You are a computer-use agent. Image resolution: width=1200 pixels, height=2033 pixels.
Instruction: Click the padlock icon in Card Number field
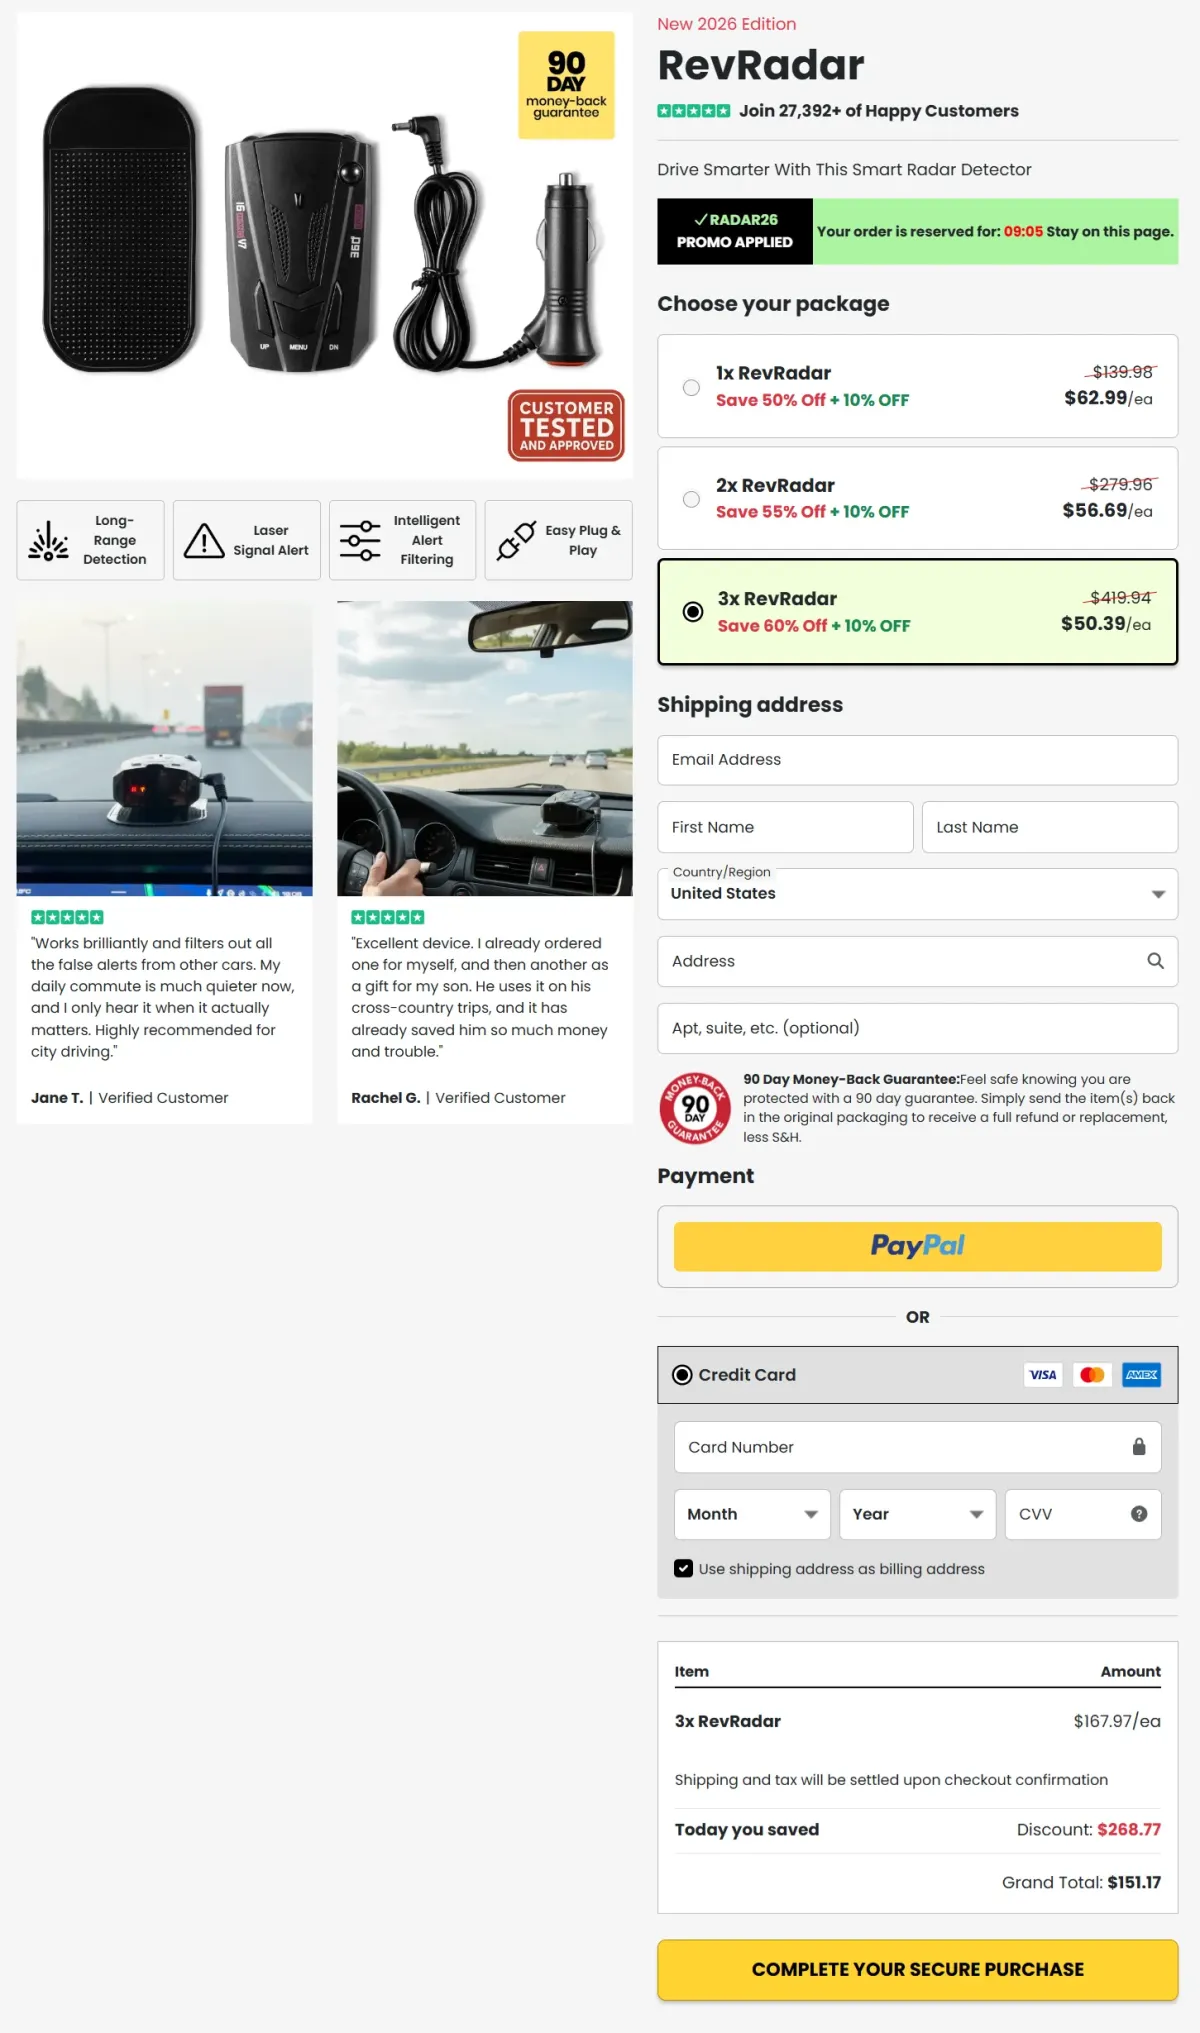tap(1138, 1447)
